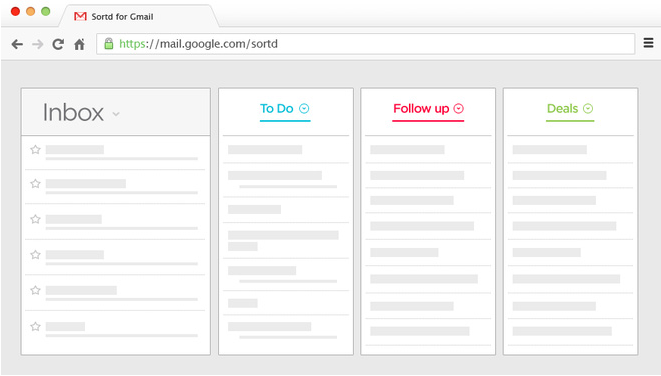Open the browser home icon
The height and width of the screenshot is (376, 661).
pyautogui.click(x=79, y=44)
